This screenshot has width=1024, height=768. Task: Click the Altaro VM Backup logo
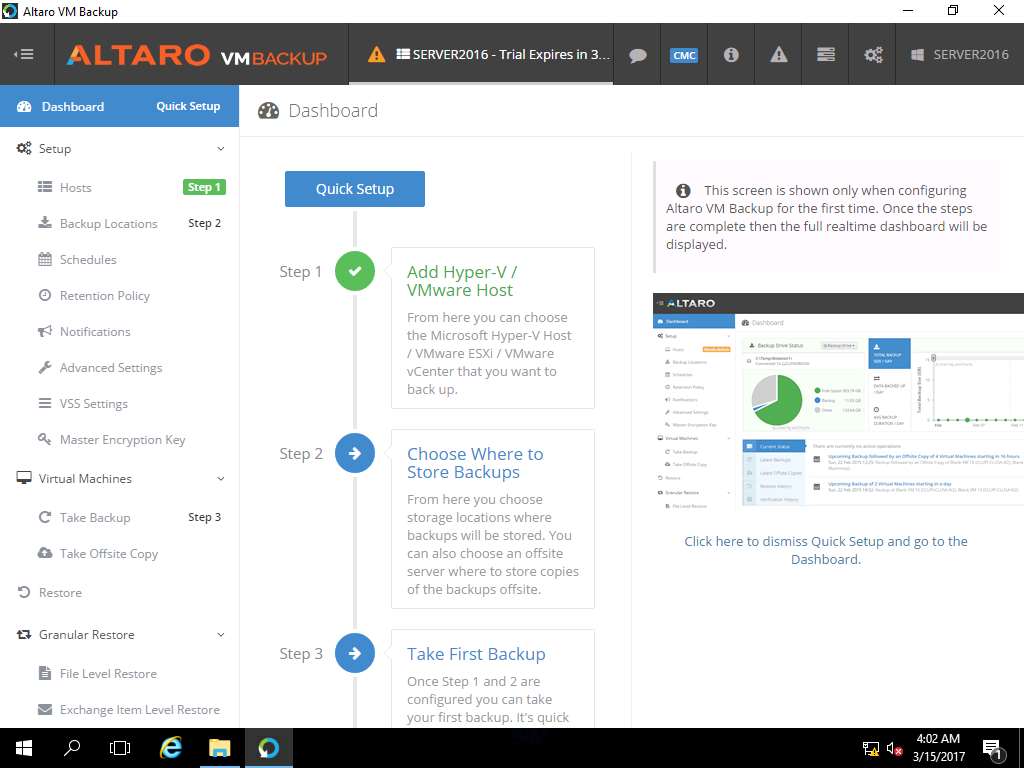[197, 56]
